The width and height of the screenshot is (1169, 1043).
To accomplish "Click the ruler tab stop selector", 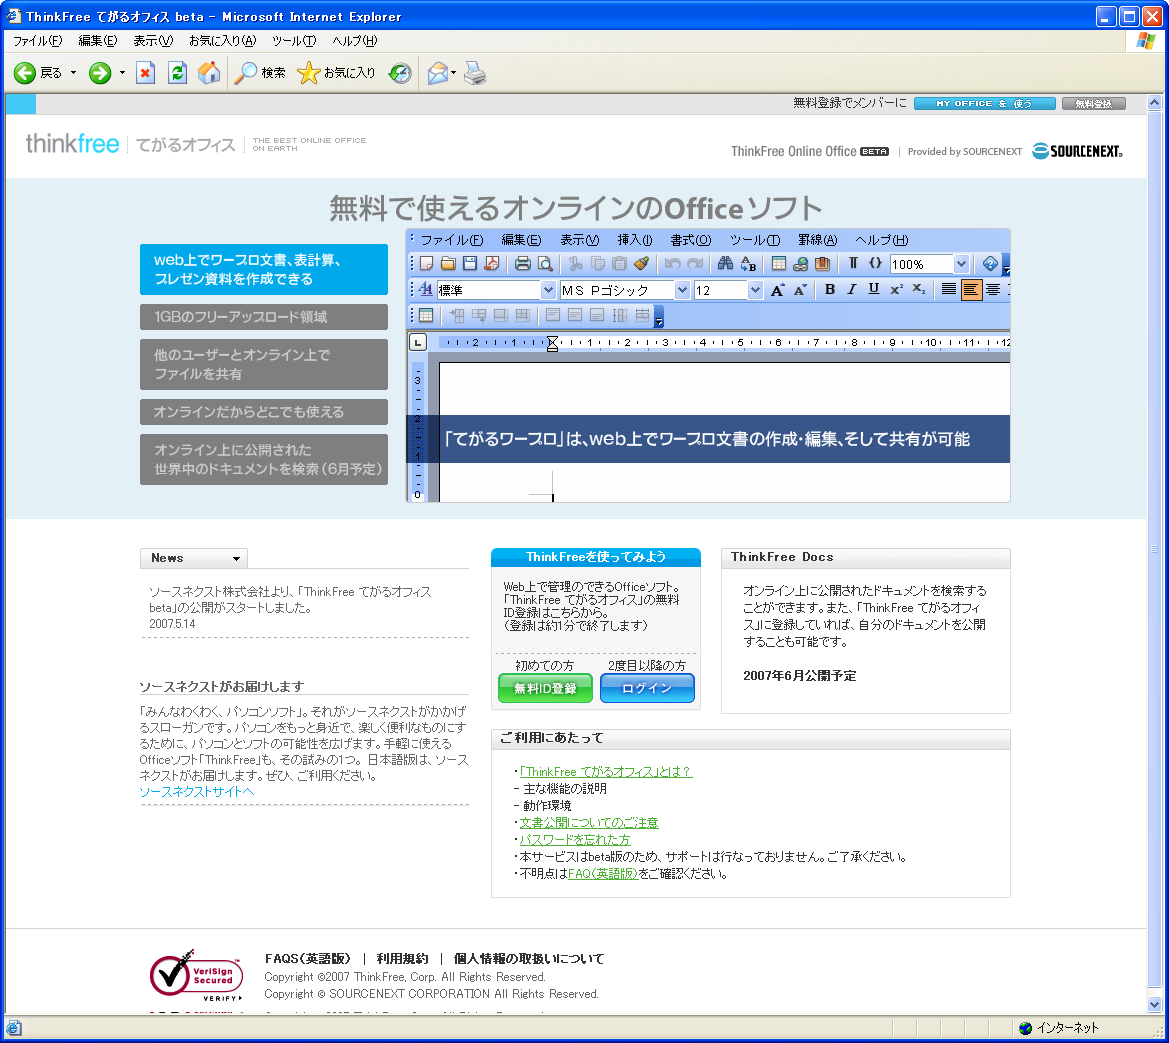I will (418, 342).
